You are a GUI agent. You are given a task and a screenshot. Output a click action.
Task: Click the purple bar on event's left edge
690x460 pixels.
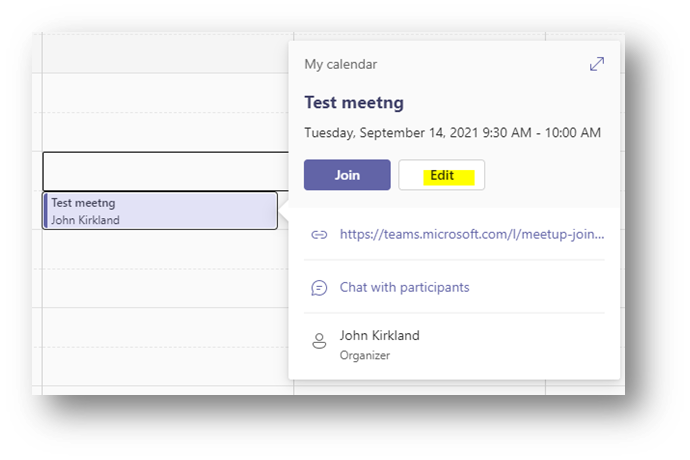[x=45, y=210]
